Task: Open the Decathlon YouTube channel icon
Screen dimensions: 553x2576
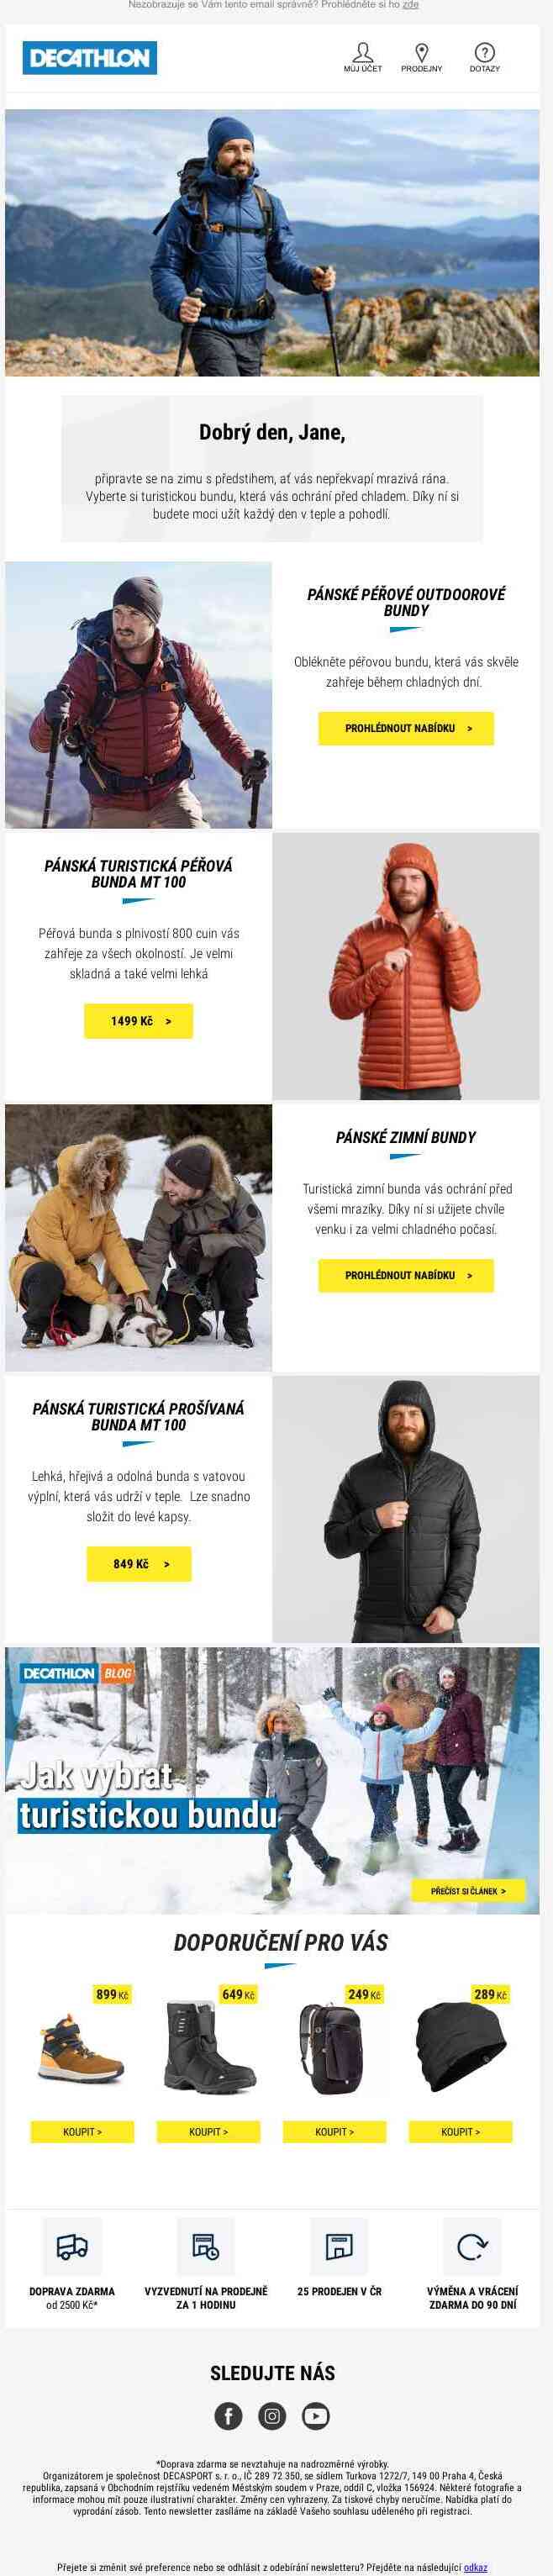Action: coord(315,2416)
